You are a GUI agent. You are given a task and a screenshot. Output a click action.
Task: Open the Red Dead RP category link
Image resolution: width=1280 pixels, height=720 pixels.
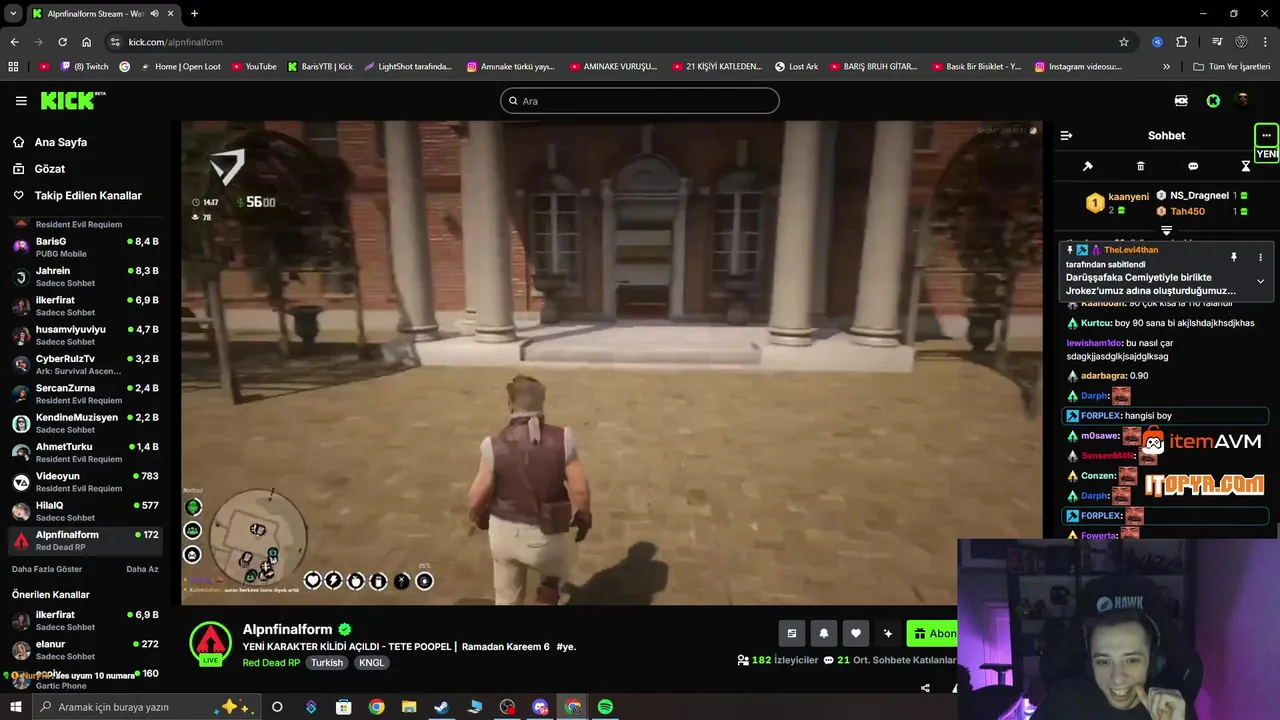[271, 663]
